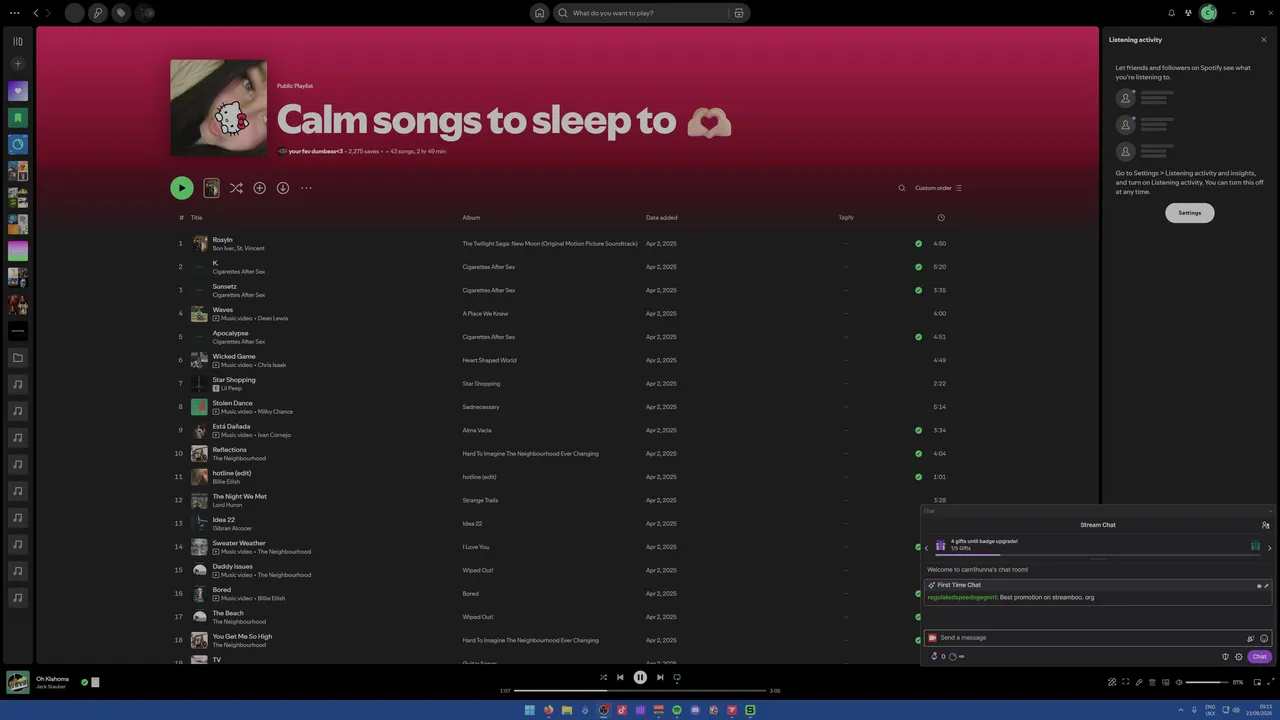Screen dimensions: 1280x720
Task: Open Lil Peep artist link
Action: tap(231, 388)
